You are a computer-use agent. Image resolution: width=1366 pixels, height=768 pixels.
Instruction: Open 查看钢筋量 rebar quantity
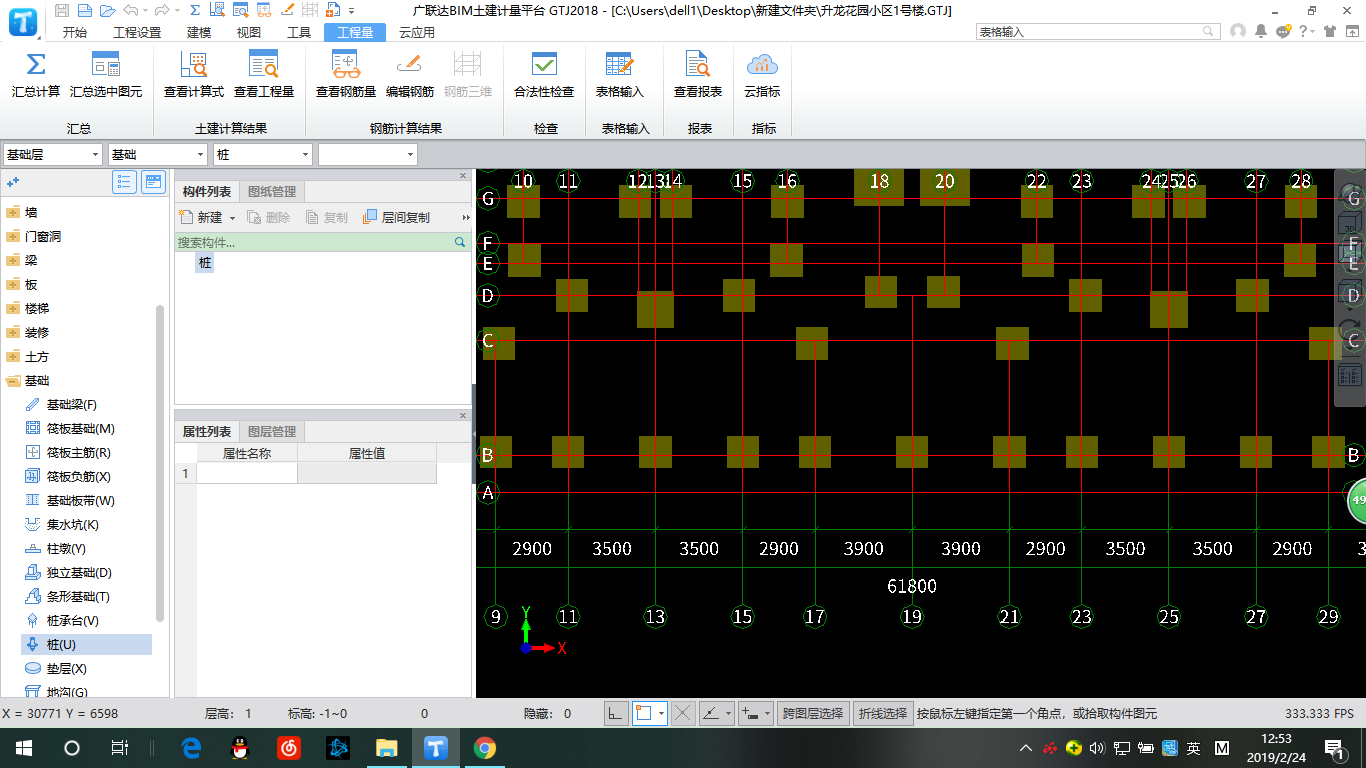pos(346,75)
